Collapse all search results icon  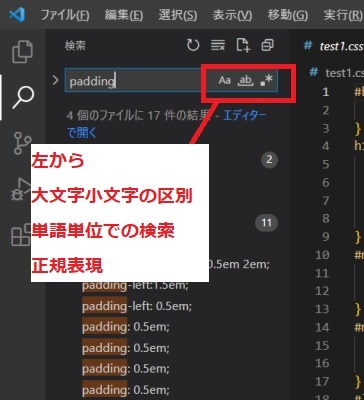pyautogui.click(x=267, y=45)
